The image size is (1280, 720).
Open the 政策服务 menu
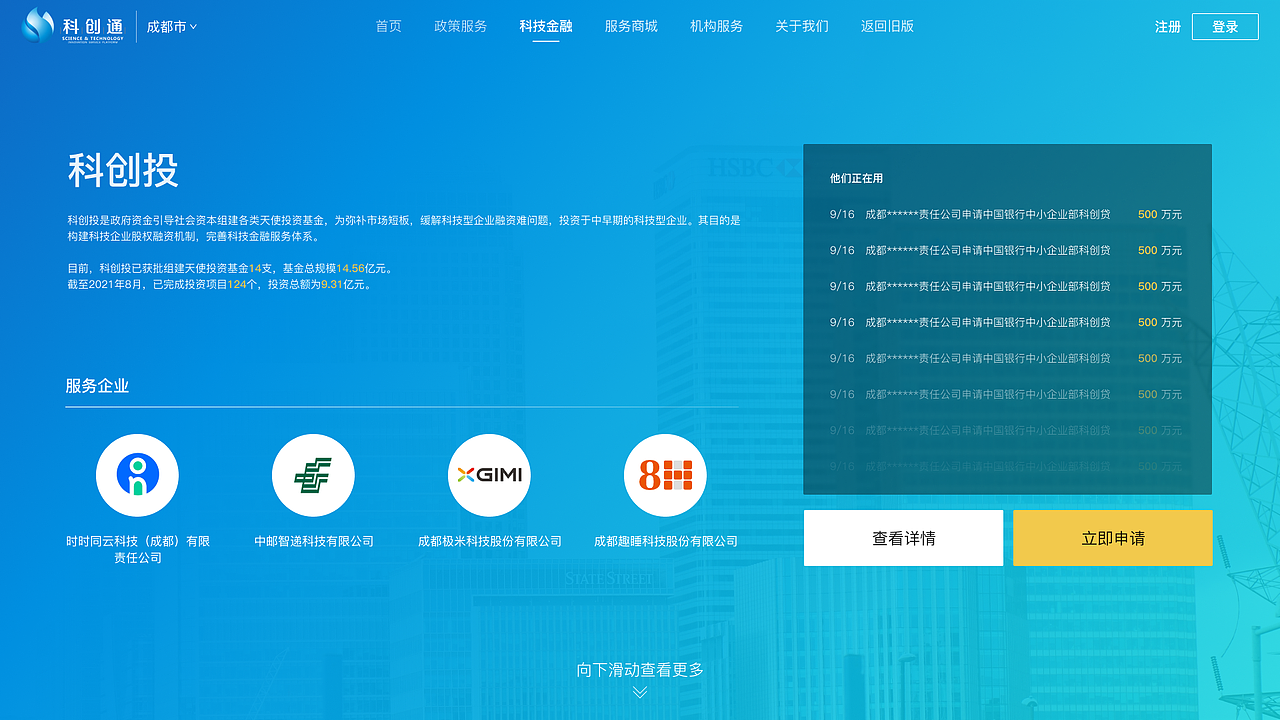(x=460, y=26)
